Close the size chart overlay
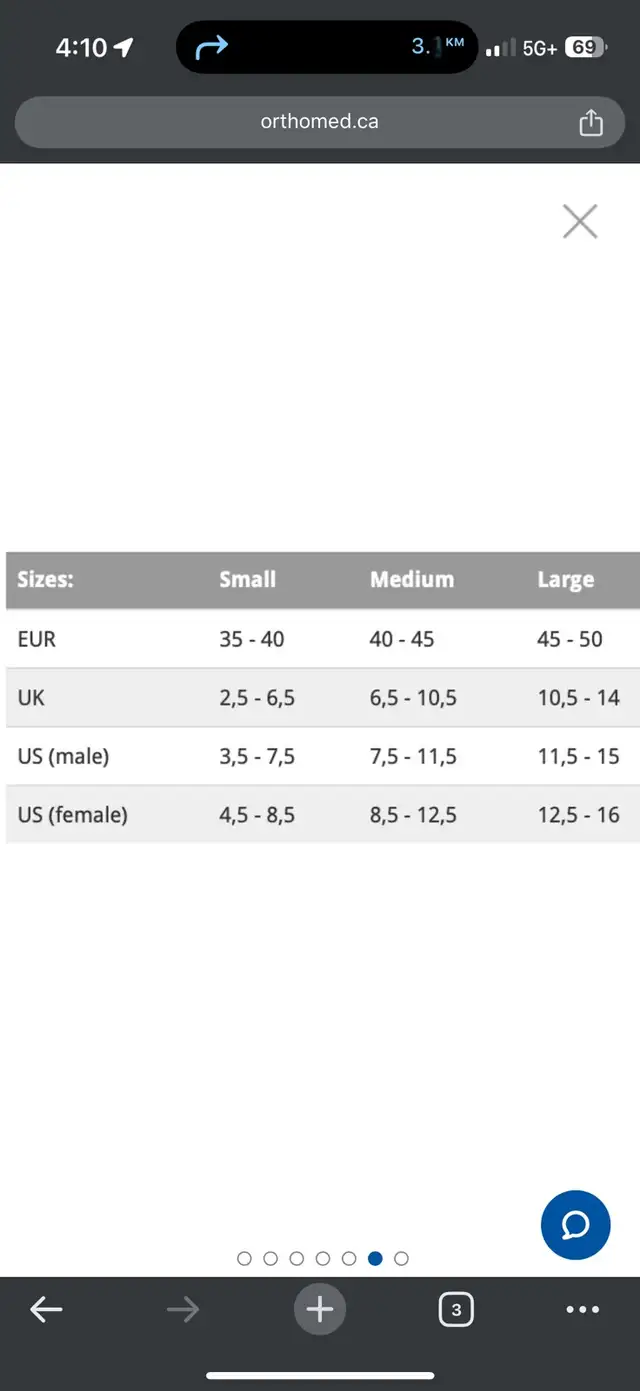The image size is (640, 1391). tap(580, 221)
